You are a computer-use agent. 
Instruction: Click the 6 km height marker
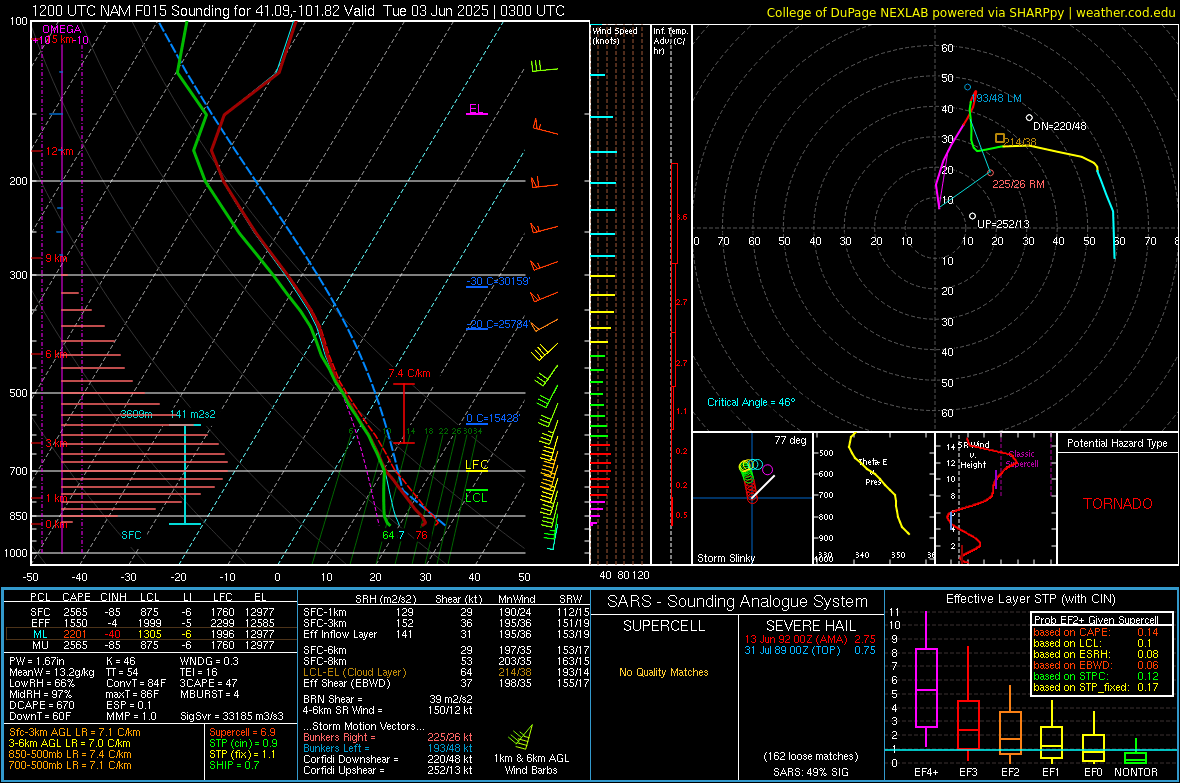click(x=57, y=354)
